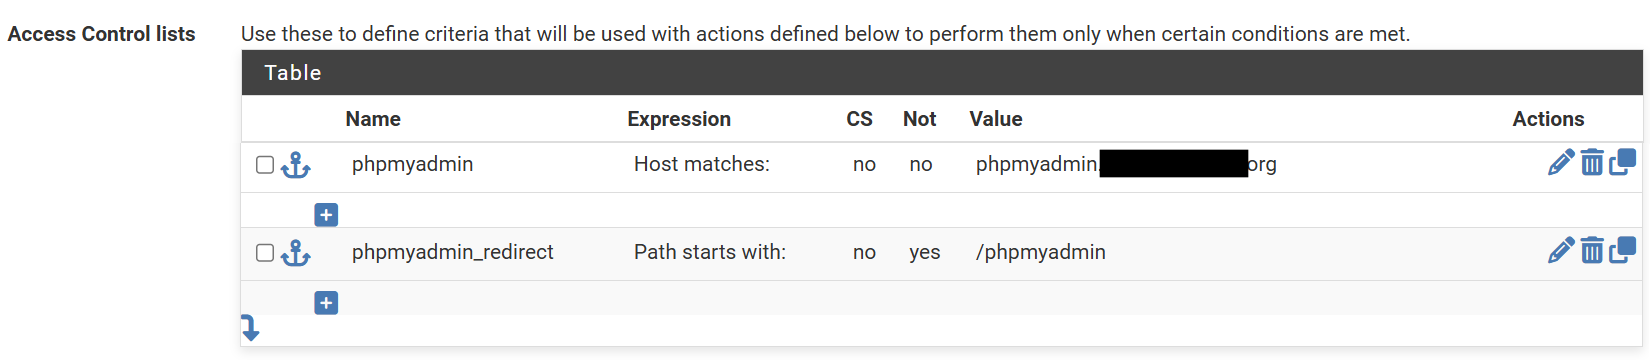
Task: Click the /phpmyadmin value cell
Action: pos(1041,252)
